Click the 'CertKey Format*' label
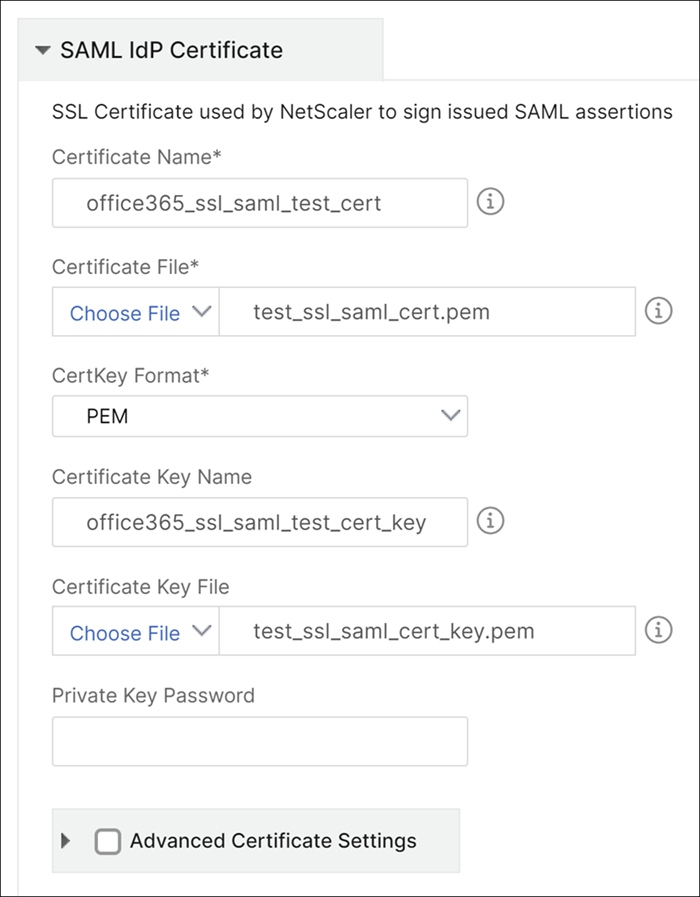This screenshot has height=897, width=700. [x=131, y=376]
